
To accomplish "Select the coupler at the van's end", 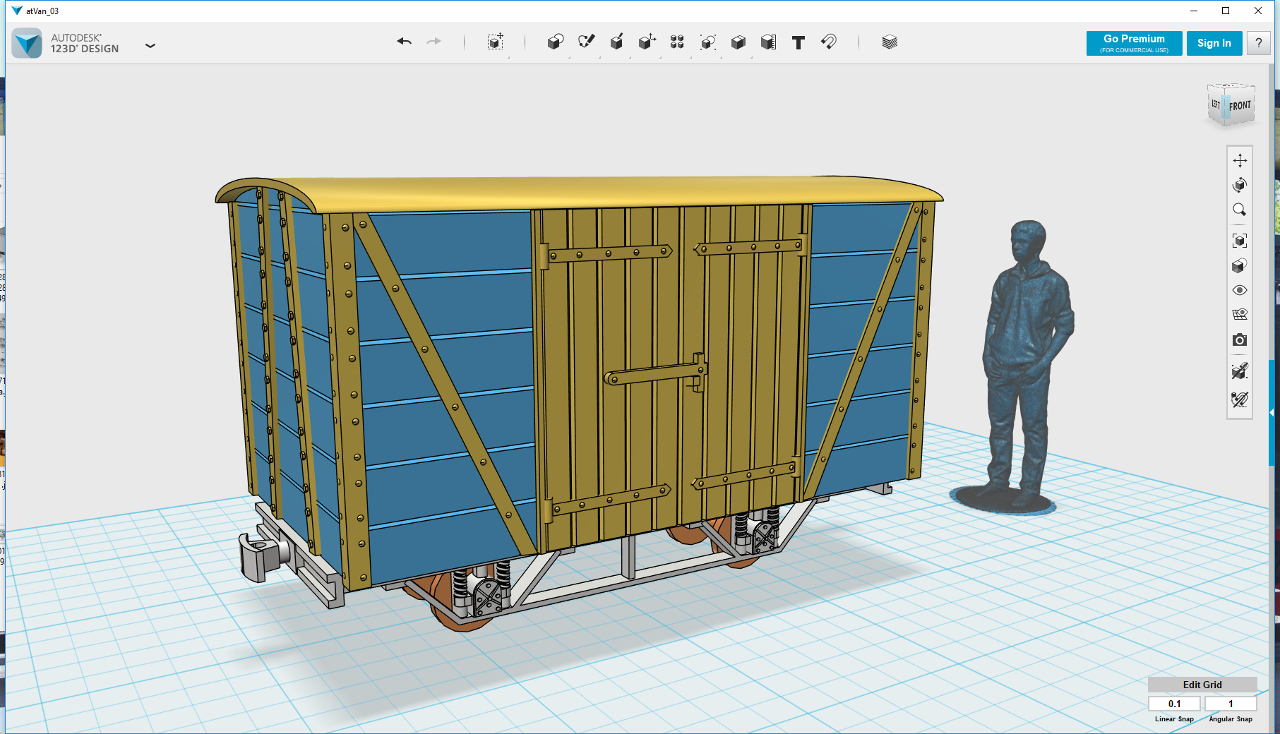I will pos(263,555).
